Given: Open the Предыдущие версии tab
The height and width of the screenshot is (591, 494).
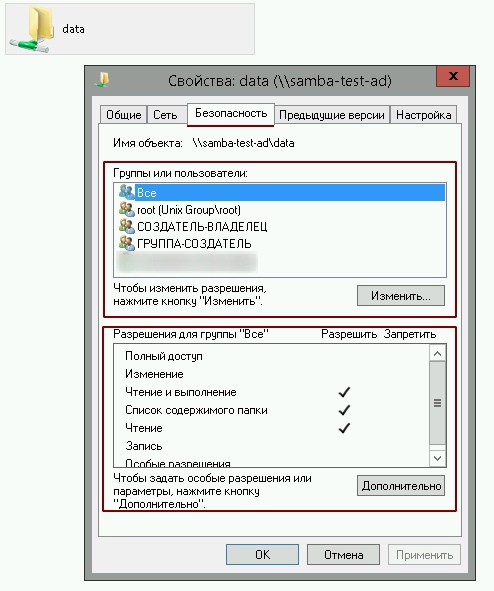Looking at the screenshot, I should [x=332, y=115].
